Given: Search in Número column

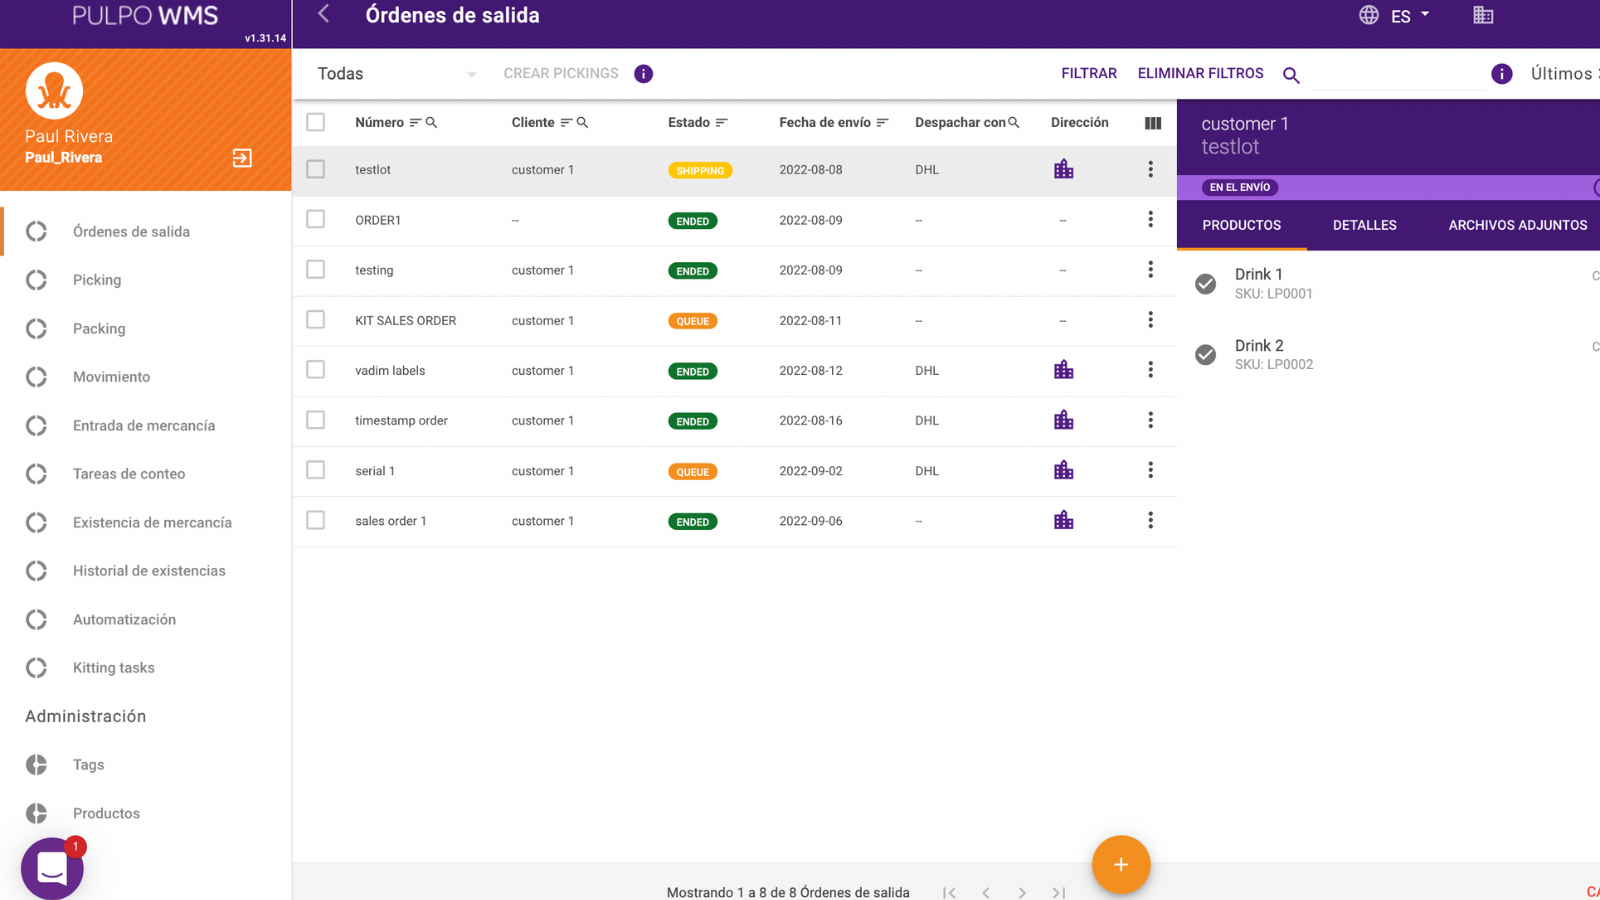Looking at the screenshot, I should click(x=432, y=123).
